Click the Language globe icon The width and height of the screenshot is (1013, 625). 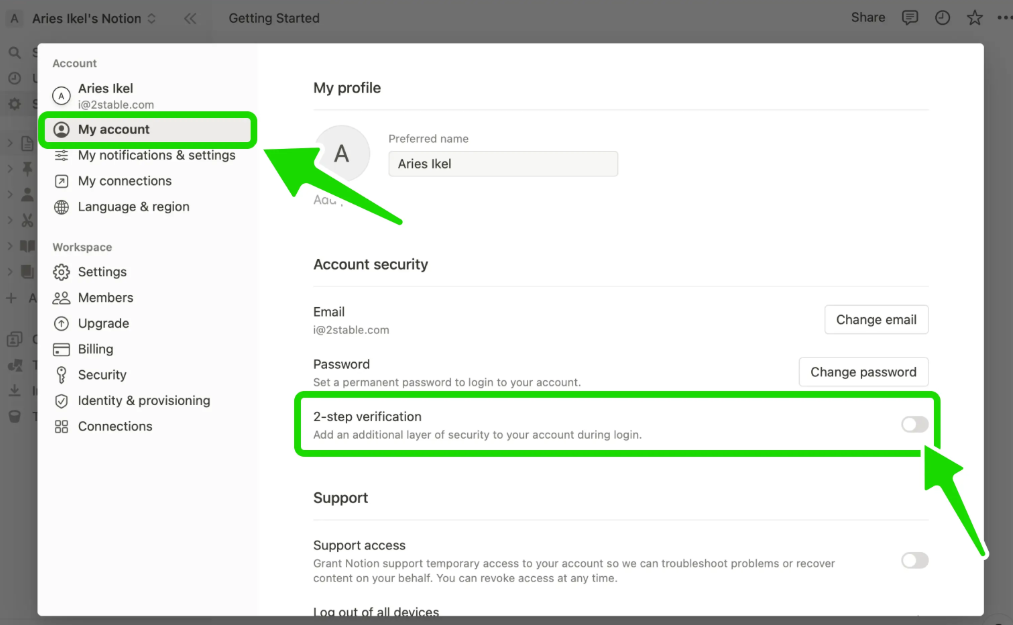click(61, 207)
